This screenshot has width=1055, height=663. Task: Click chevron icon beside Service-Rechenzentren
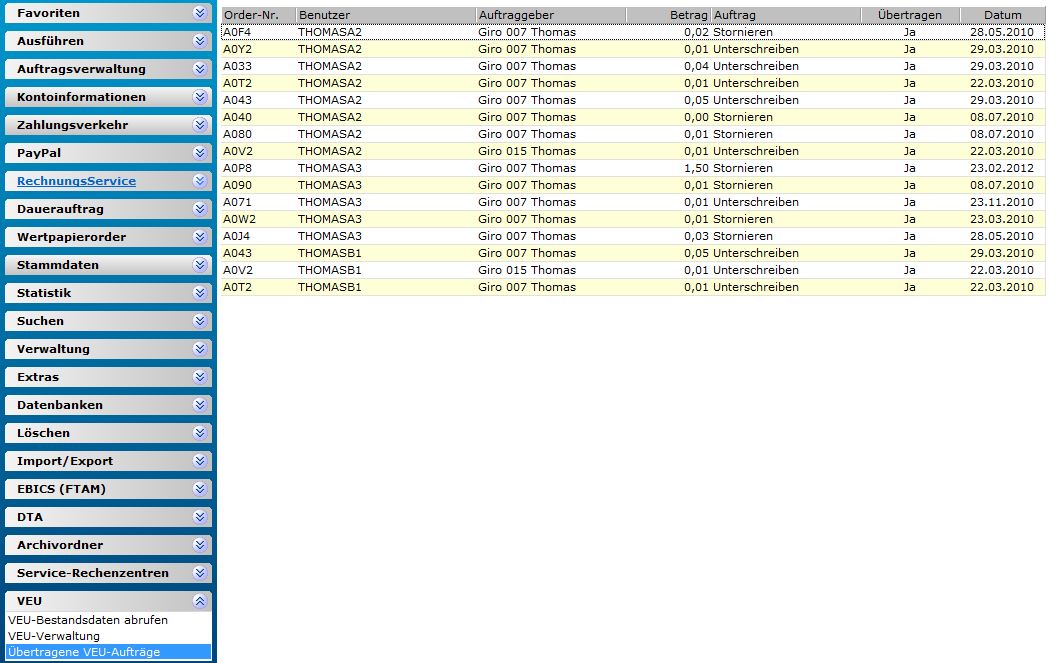200,573
